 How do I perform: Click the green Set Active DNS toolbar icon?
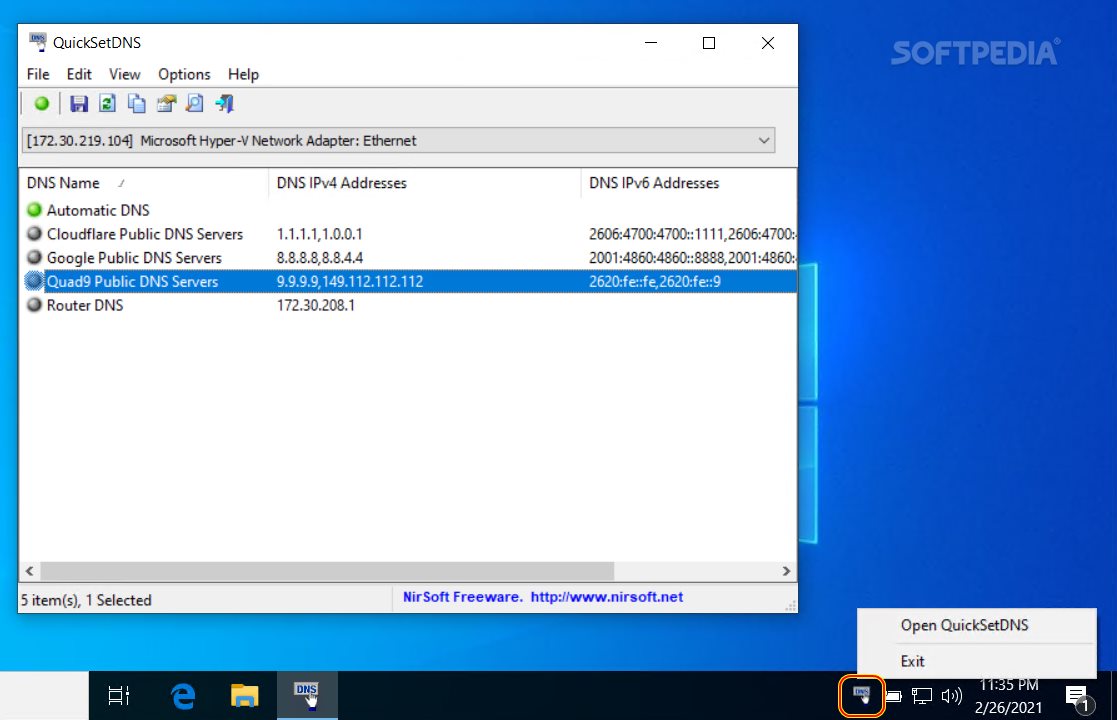(42, 104)
